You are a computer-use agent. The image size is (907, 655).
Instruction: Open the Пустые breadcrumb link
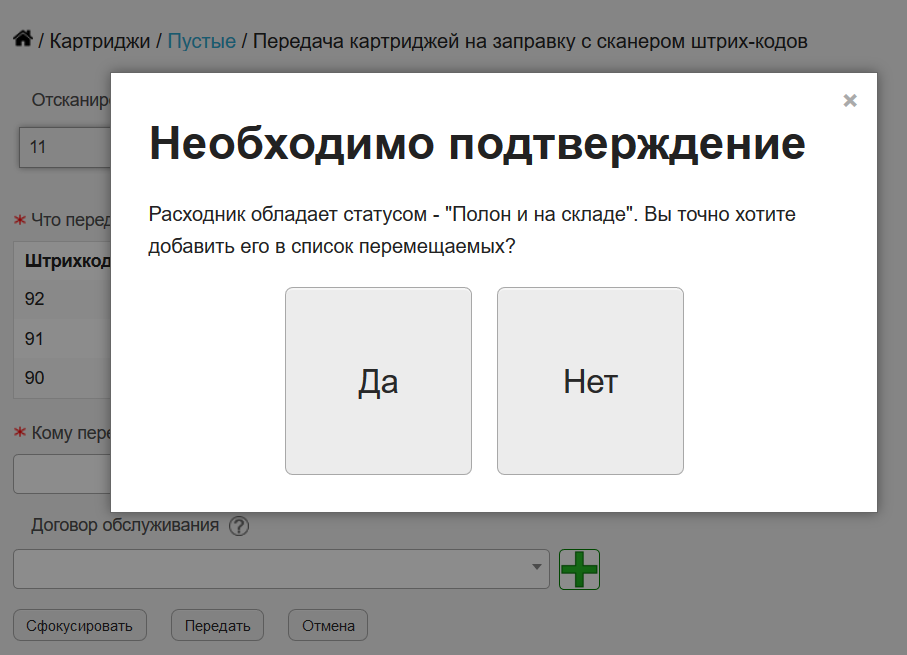coord(201,41)
